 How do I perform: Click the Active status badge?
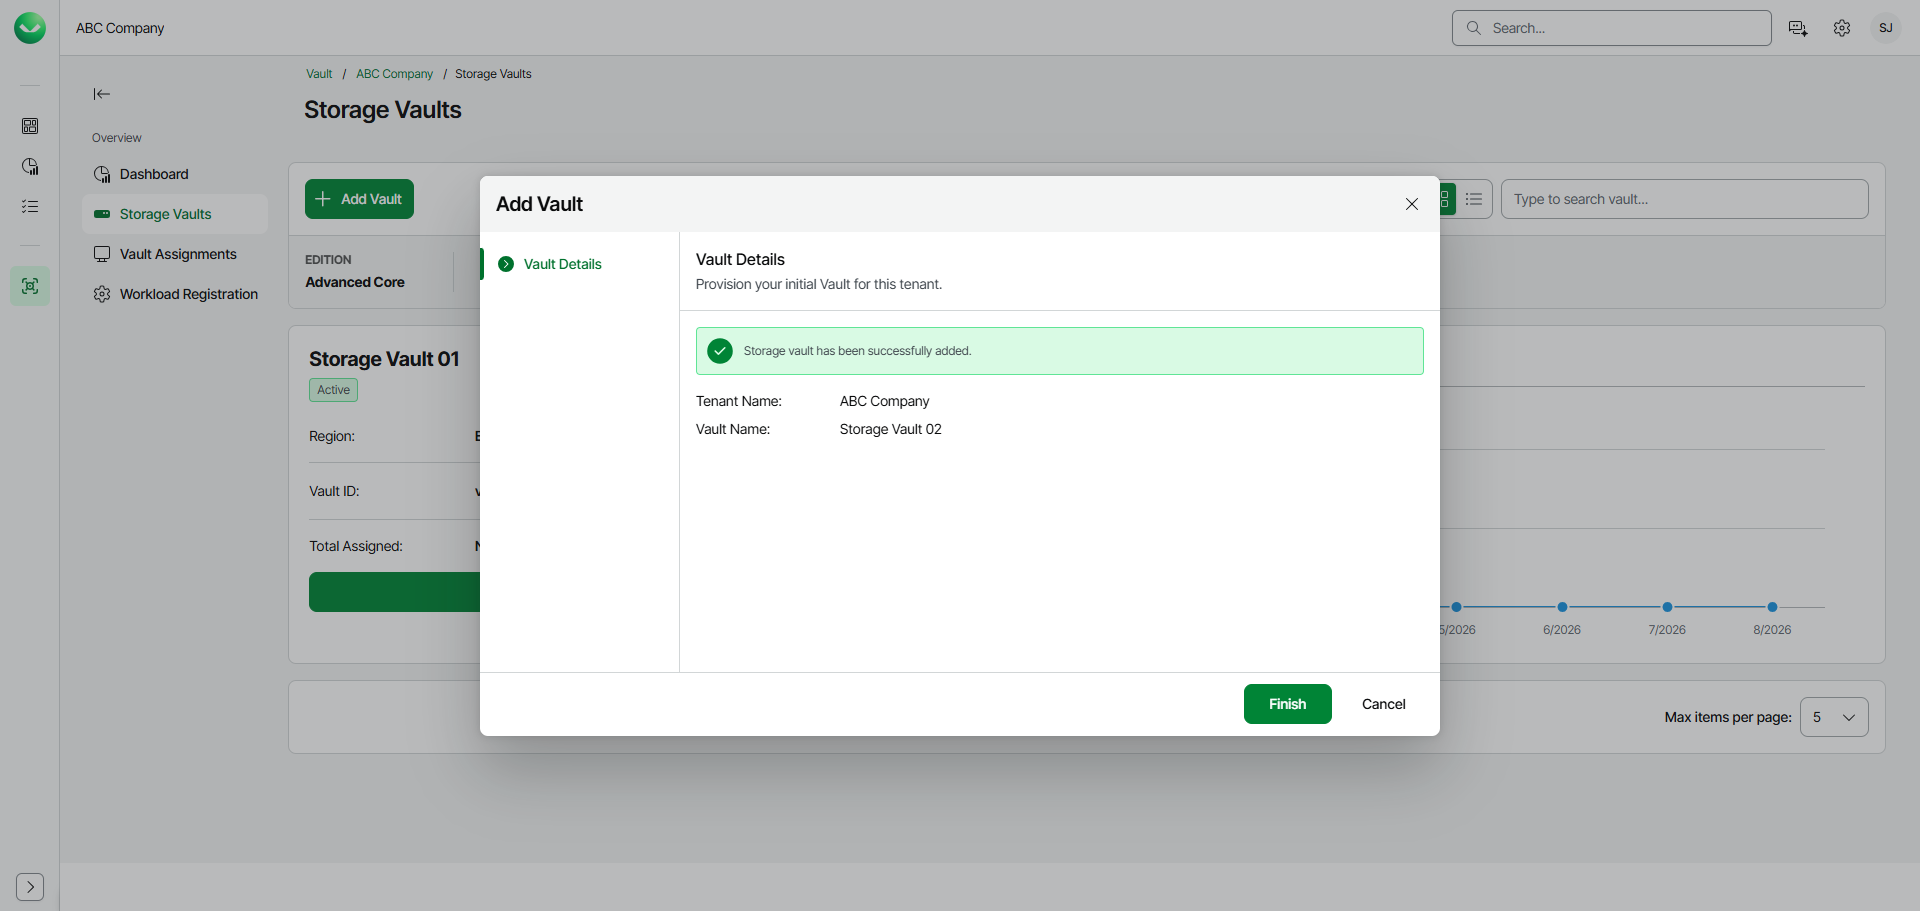(x=333, y=390)
